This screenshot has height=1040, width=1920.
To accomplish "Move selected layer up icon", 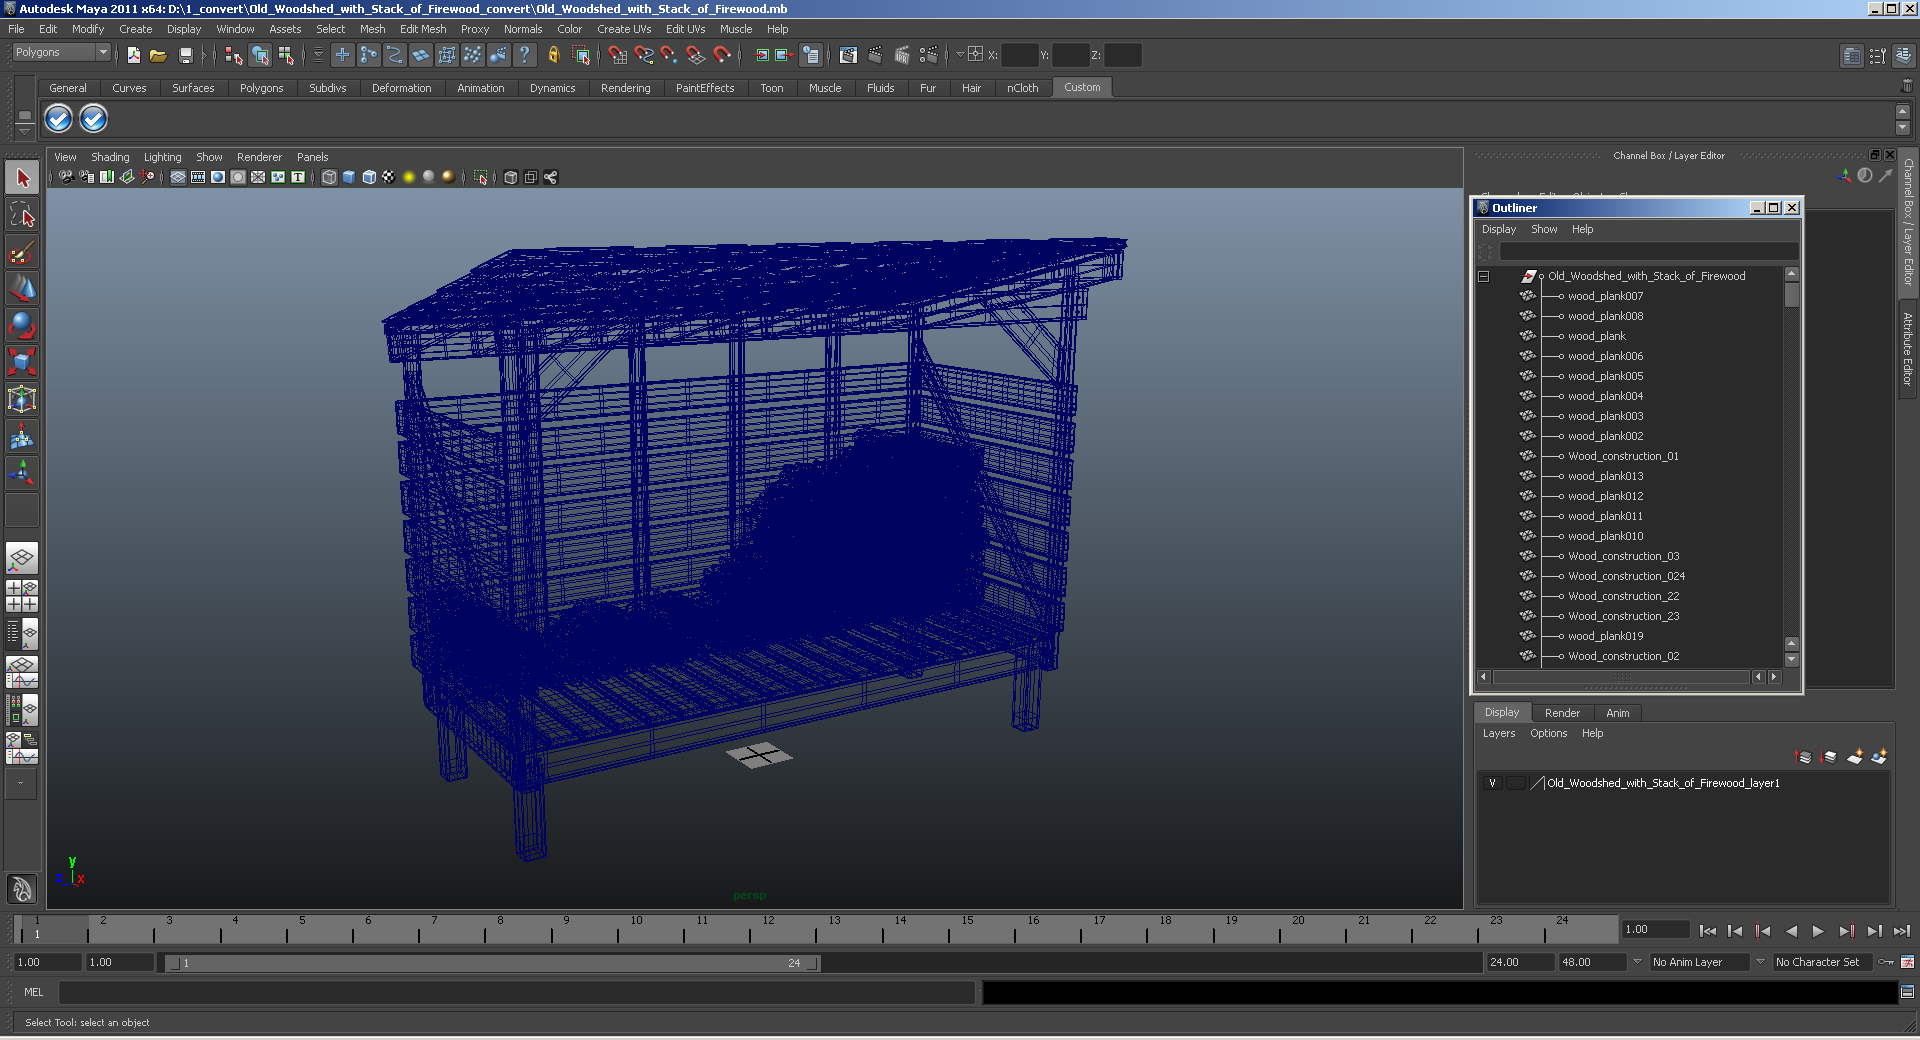I will [1804, 757].
